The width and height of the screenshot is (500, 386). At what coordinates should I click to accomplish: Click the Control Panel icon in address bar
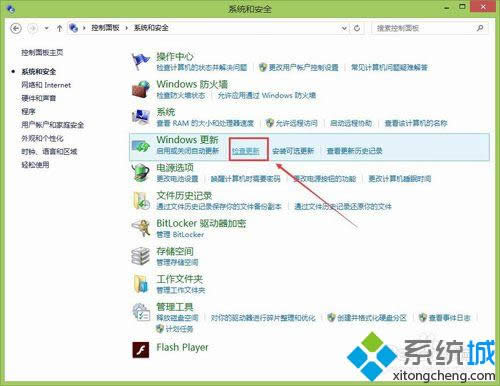click(73, 28)
